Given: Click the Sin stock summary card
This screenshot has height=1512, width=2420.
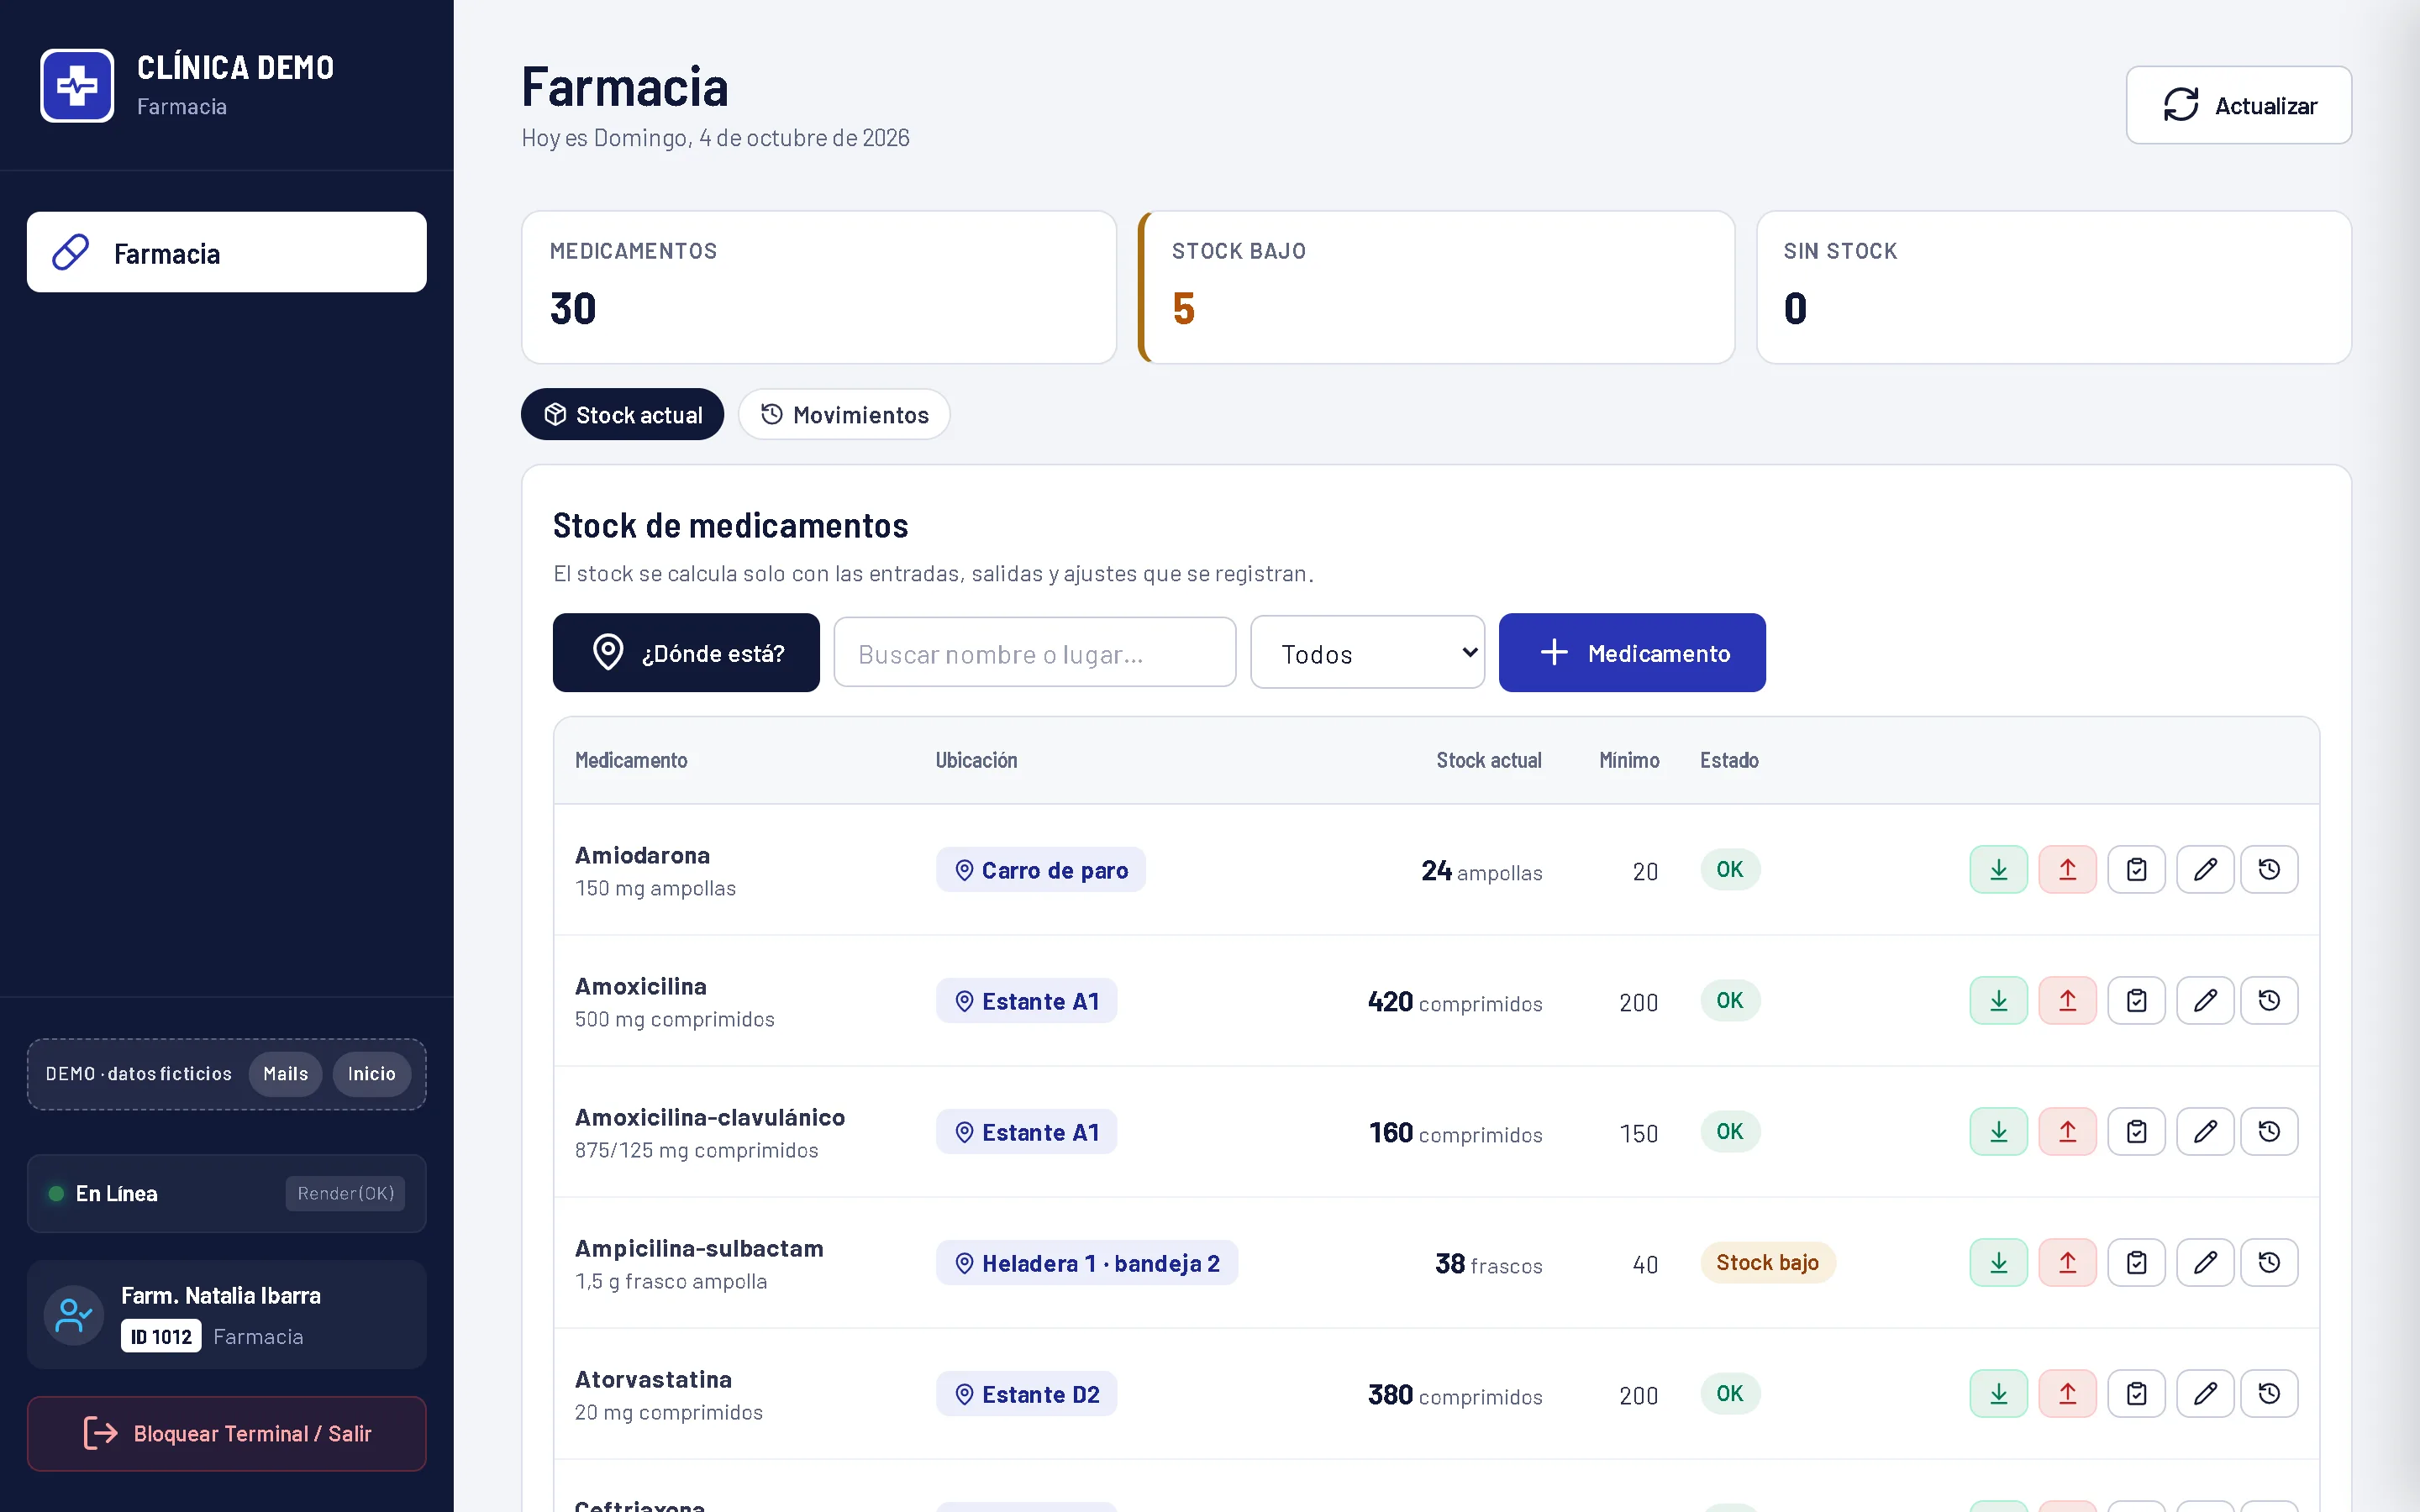Looking at the screenshot, I should 2054,288.
